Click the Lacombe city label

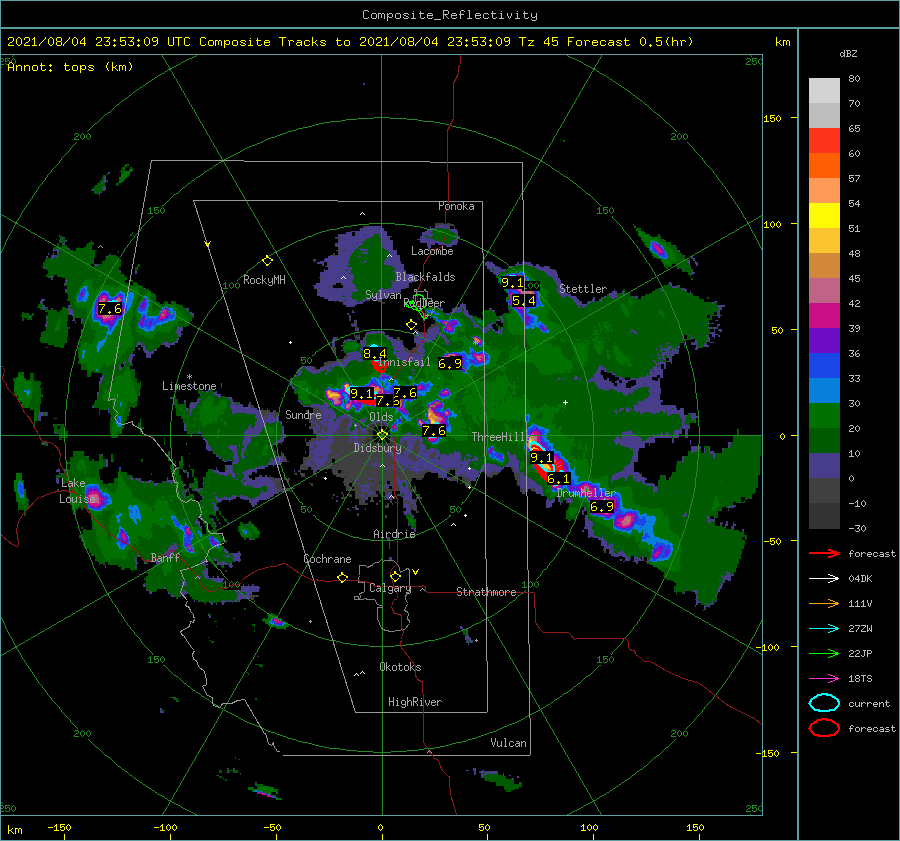click(432, 251)
